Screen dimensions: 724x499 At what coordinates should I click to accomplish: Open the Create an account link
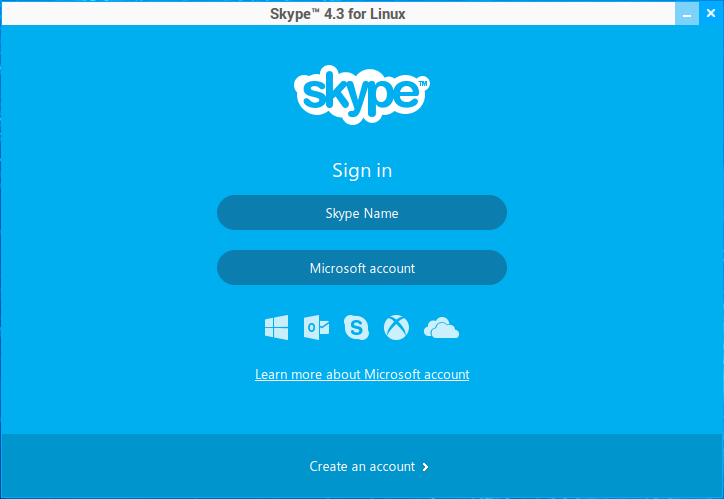pyautogui.click(x=362, y=466)
